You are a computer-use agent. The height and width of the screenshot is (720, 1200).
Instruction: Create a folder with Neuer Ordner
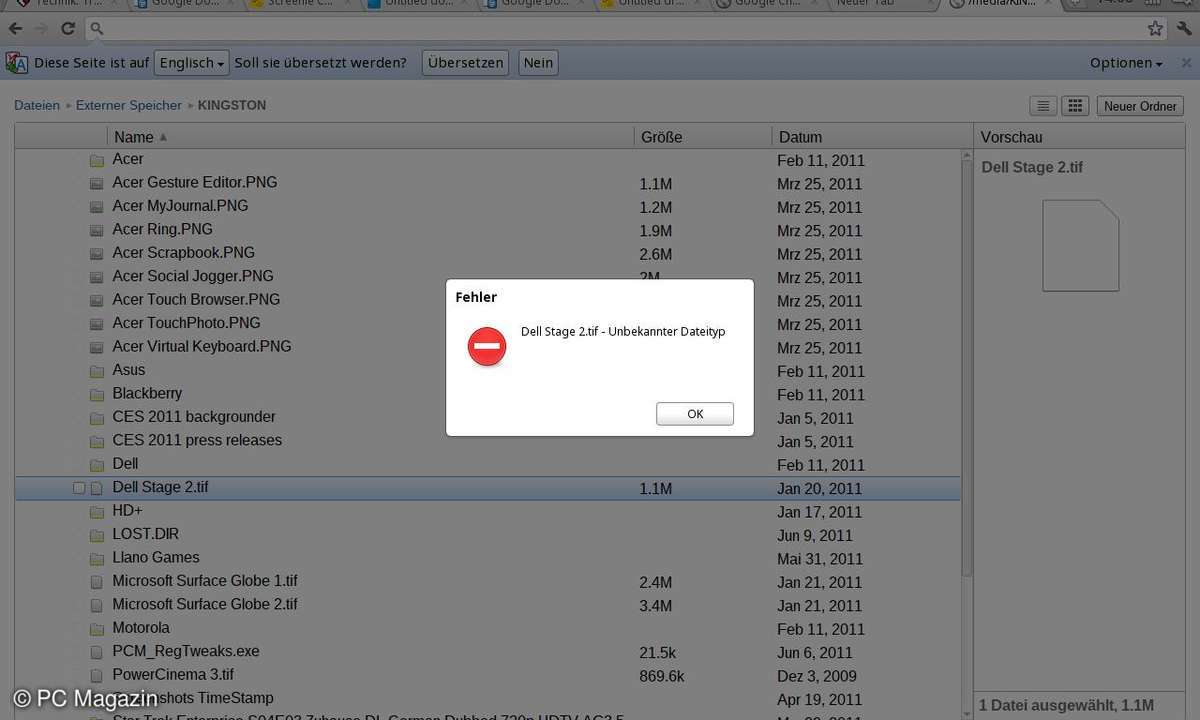click(1141, 106)
